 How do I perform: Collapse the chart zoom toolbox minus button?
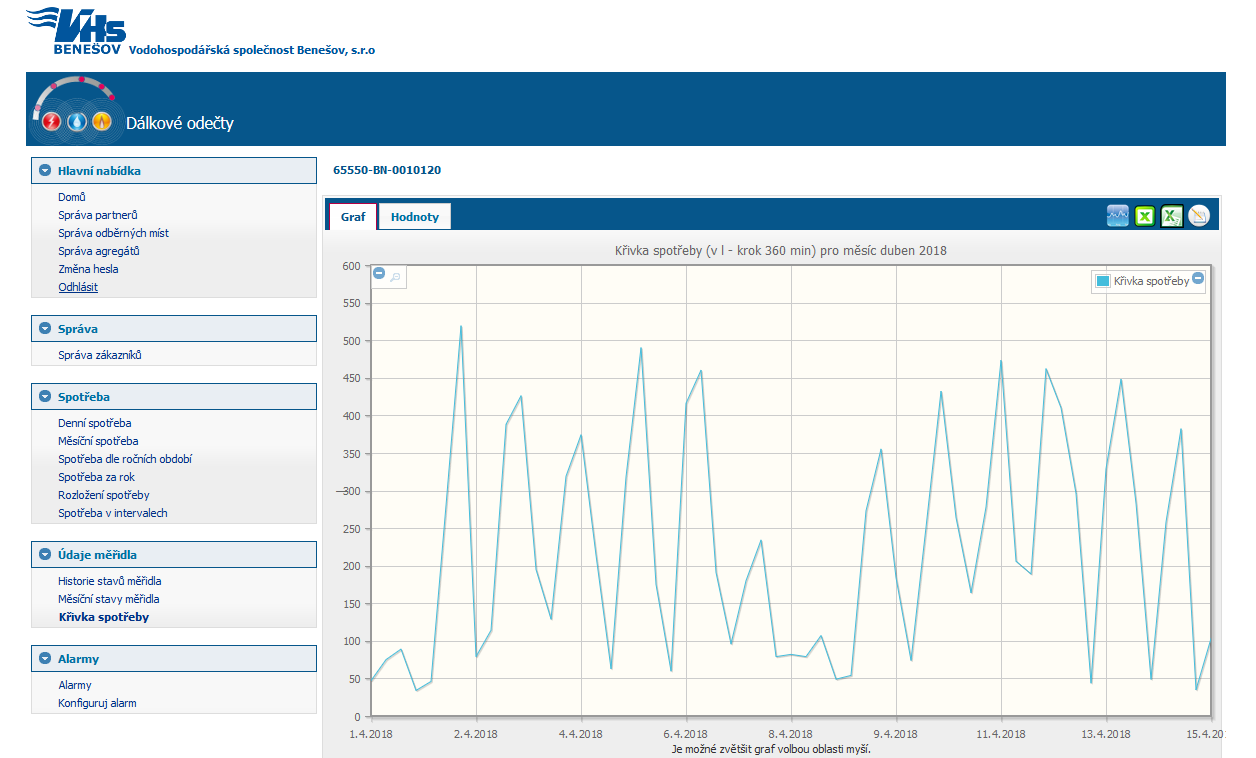tap(379, 274)
